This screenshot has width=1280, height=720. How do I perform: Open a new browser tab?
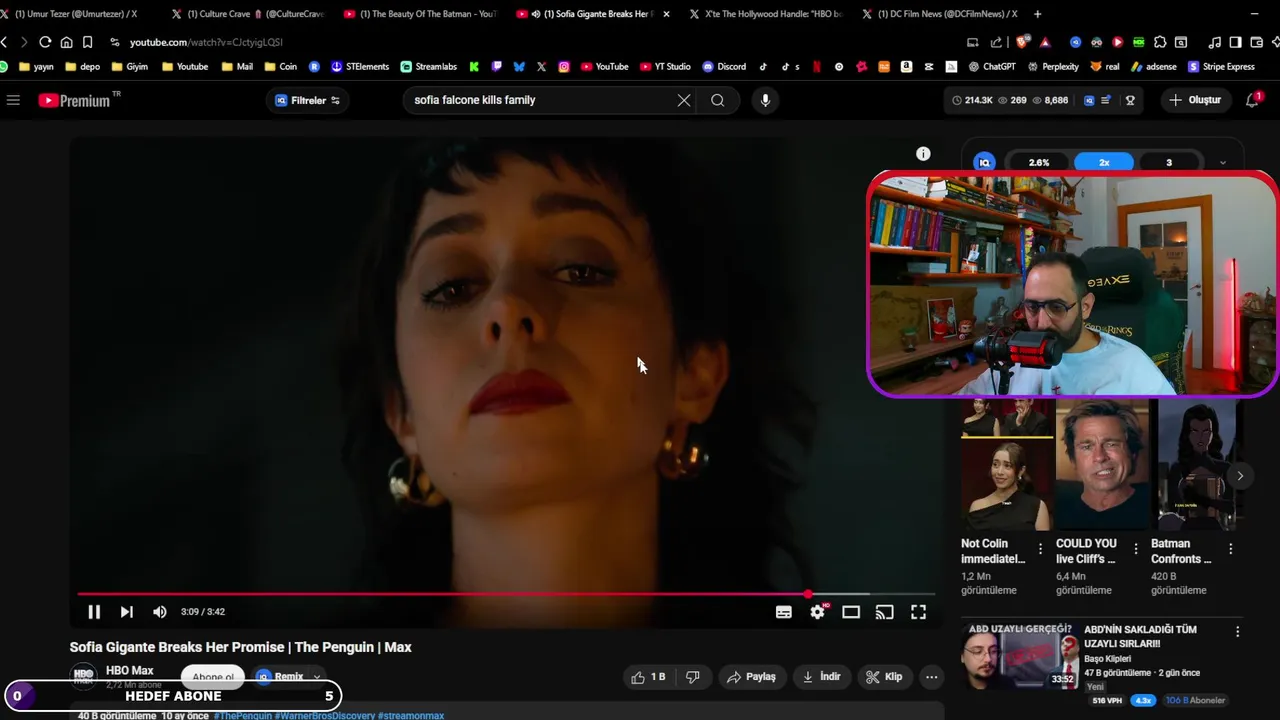1037,14
